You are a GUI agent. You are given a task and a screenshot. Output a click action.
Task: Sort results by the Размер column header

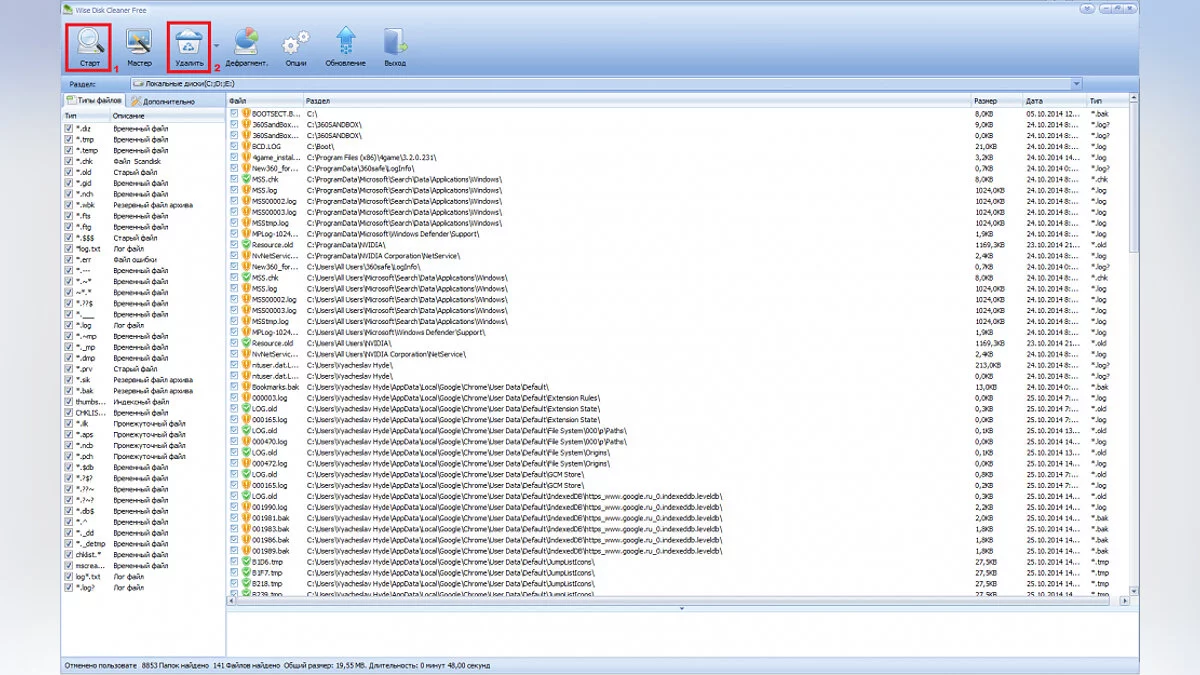(x=995, y=101)
